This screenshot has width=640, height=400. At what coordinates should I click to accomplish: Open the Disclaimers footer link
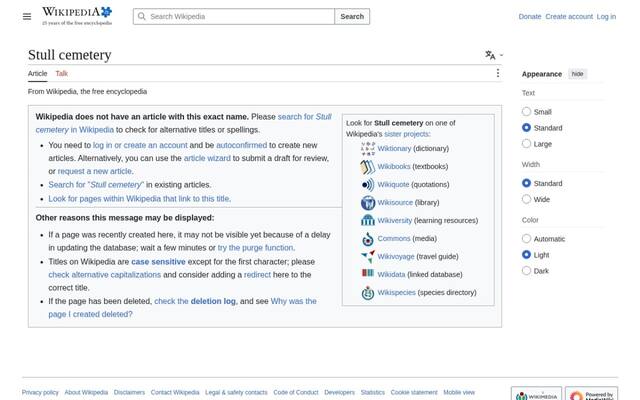coord(129,392)
